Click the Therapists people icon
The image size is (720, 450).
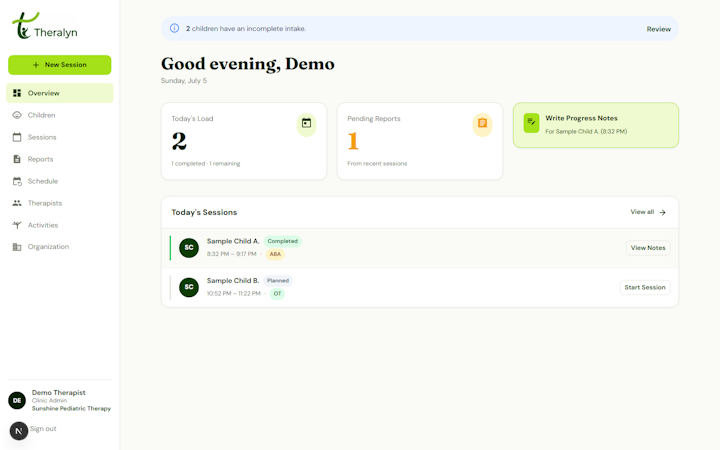17,203
